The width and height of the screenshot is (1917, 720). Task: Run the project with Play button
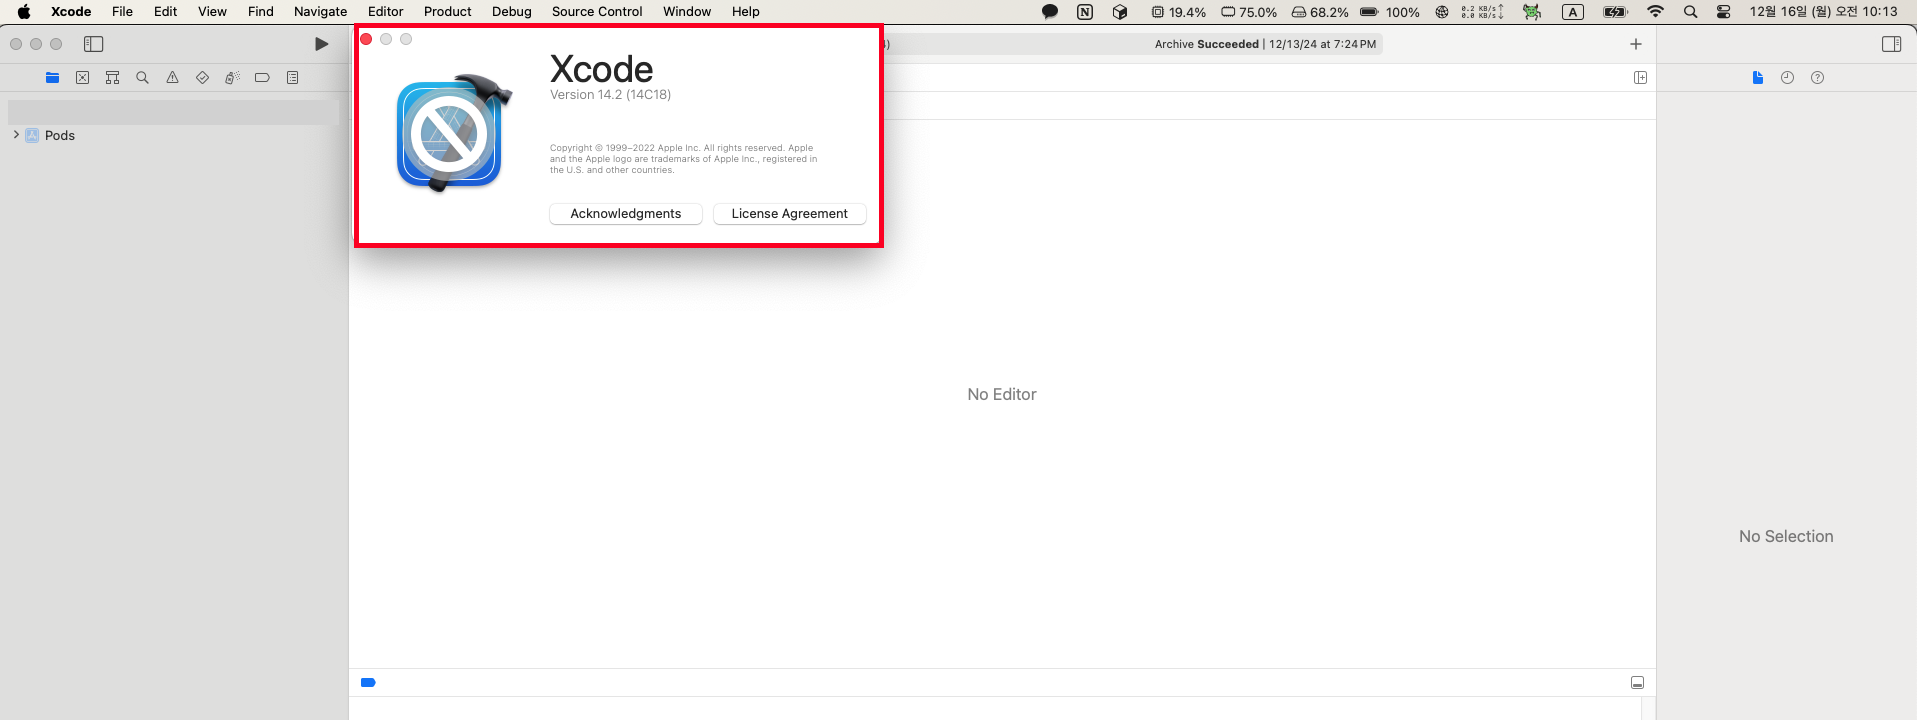tap(321, 44)
